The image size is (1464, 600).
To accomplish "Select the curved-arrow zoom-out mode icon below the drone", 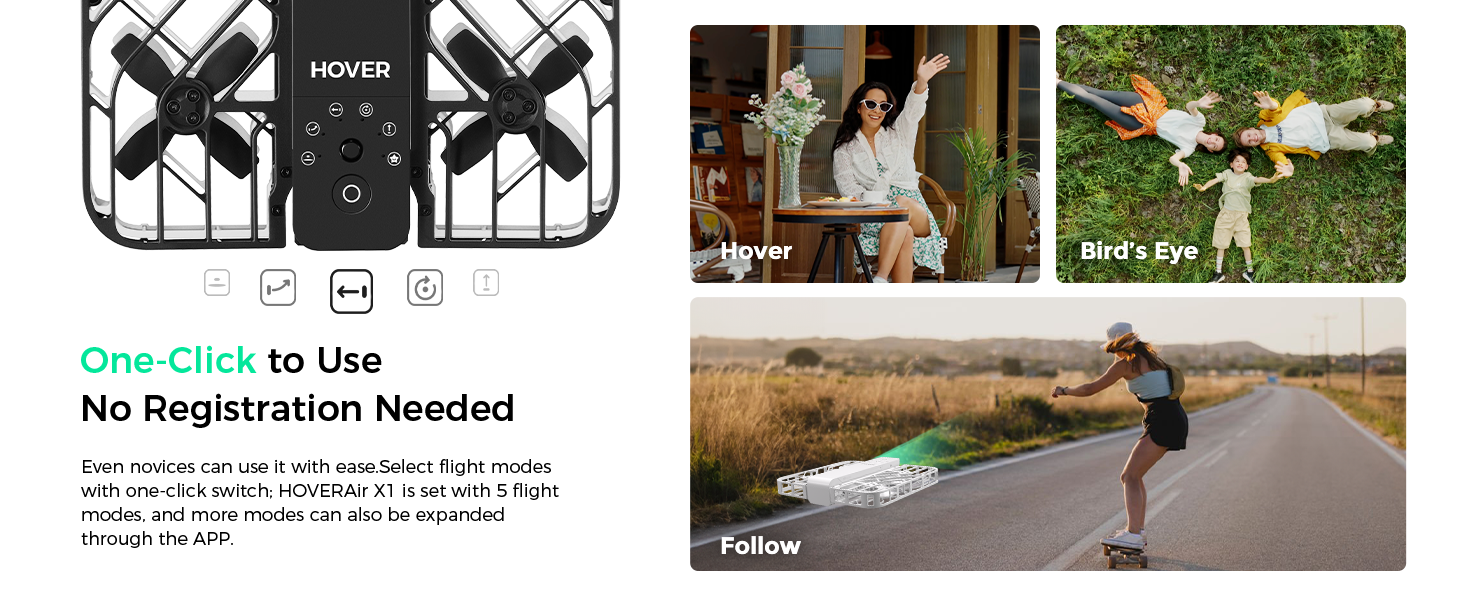I will pyautogui.click(x=278, y=288).
